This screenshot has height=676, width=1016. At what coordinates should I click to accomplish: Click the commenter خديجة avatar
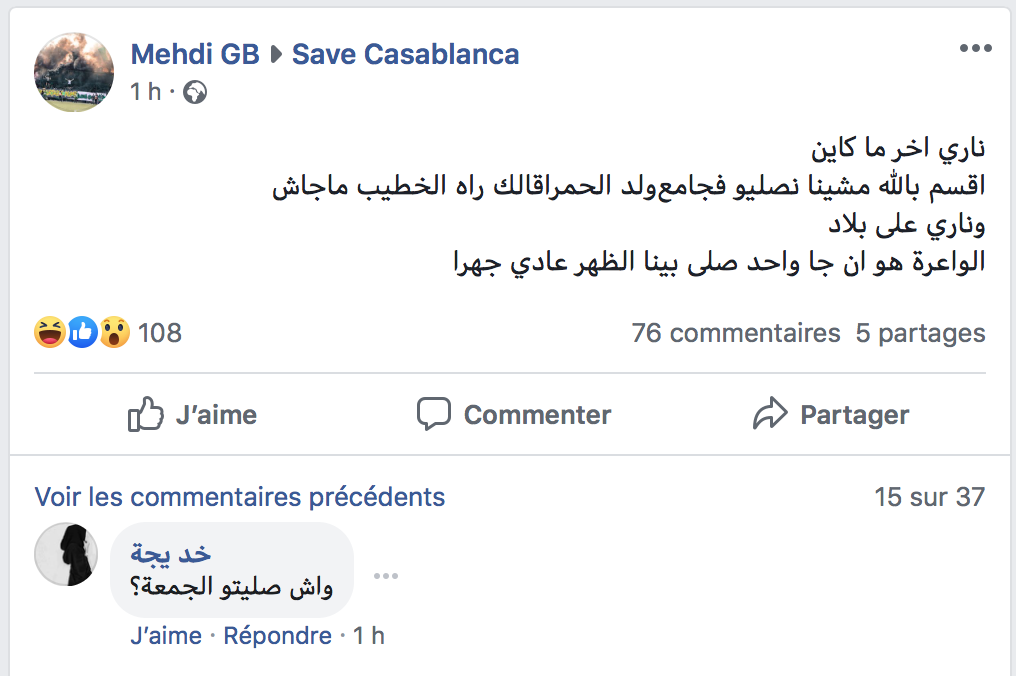tap(66, 553)
